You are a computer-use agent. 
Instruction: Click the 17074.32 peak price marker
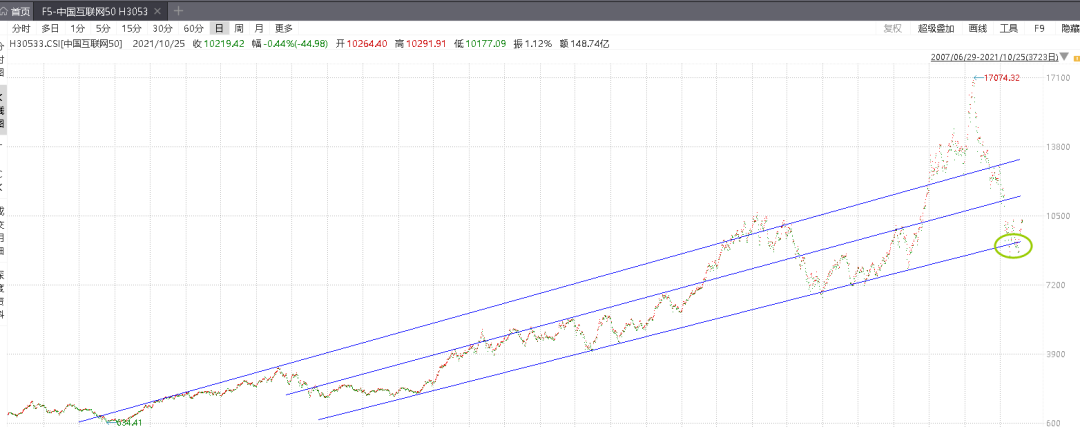point(1001,78)
